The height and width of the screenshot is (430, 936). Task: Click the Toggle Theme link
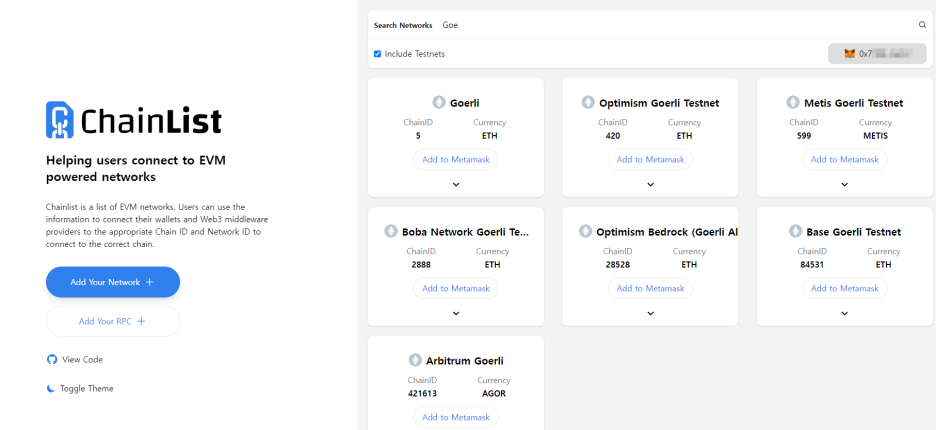pos(80,388)
